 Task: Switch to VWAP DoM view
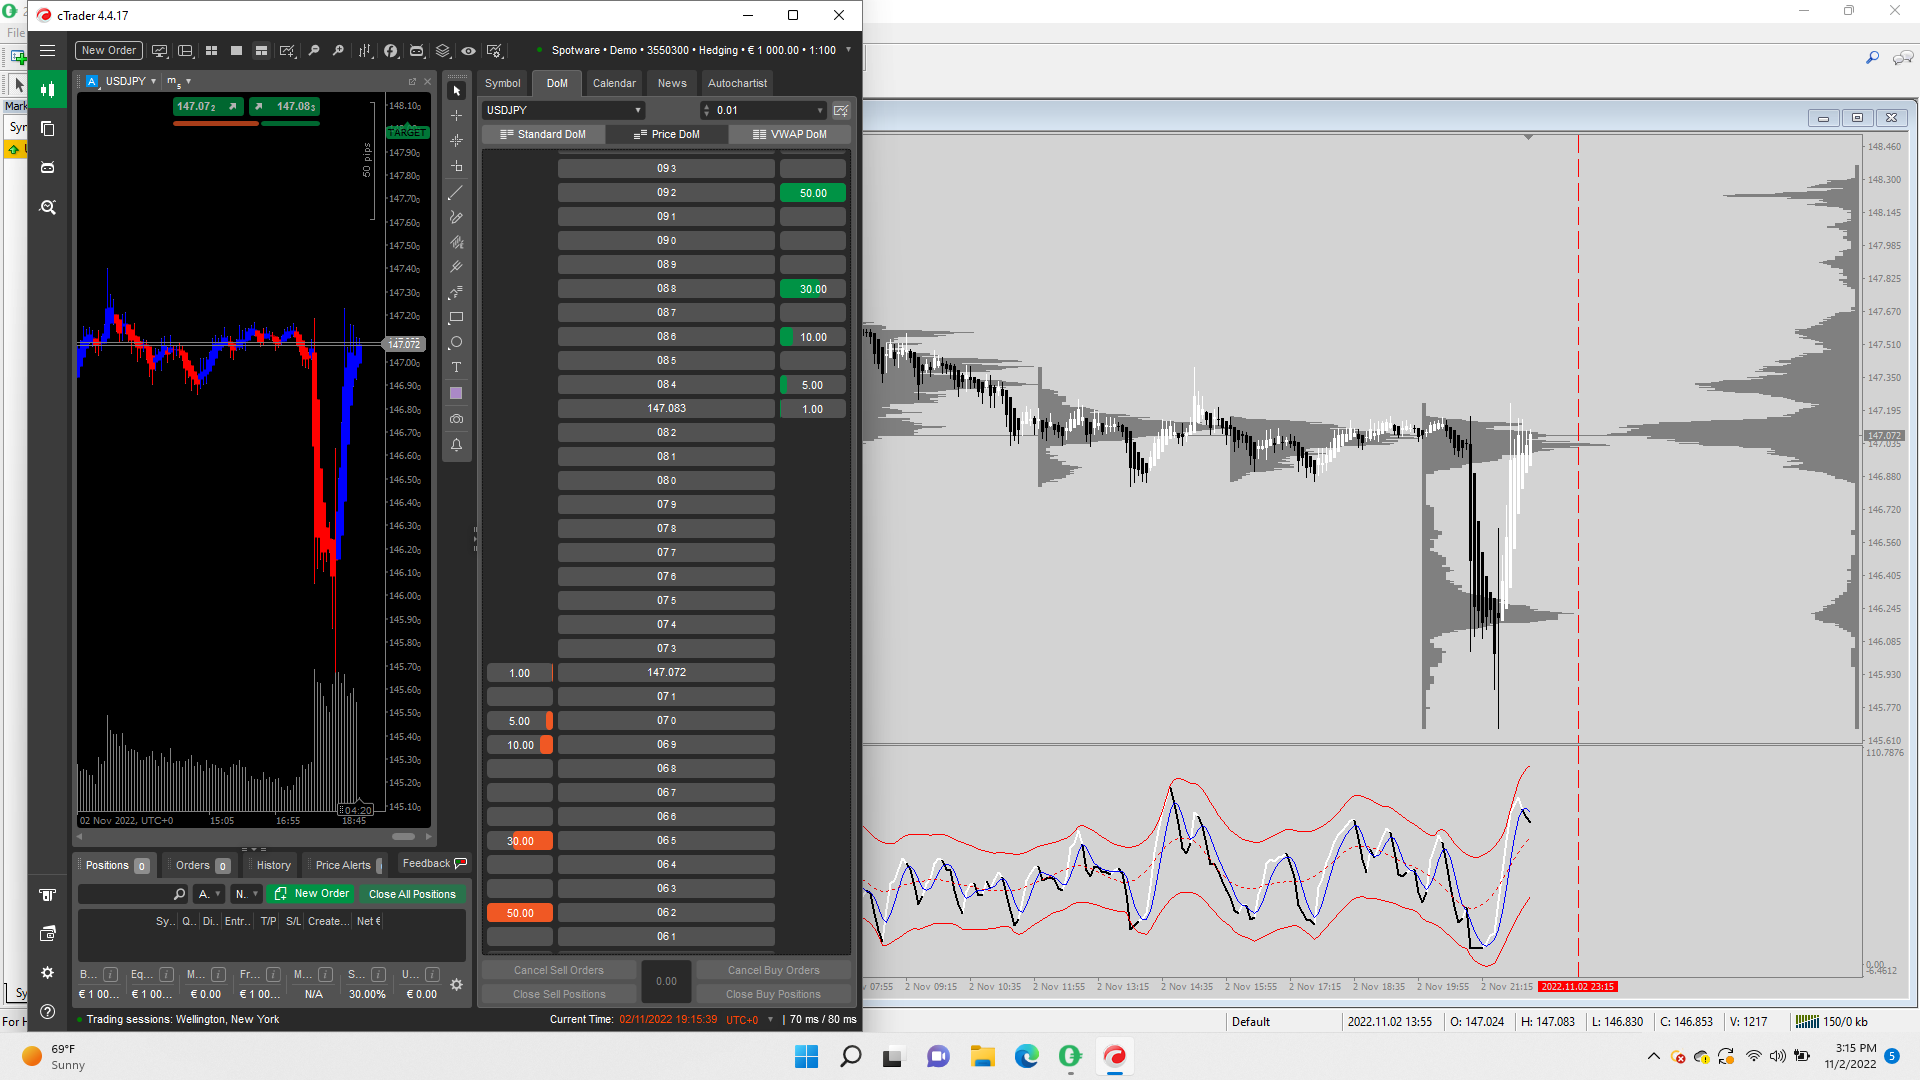click(789, 134)
